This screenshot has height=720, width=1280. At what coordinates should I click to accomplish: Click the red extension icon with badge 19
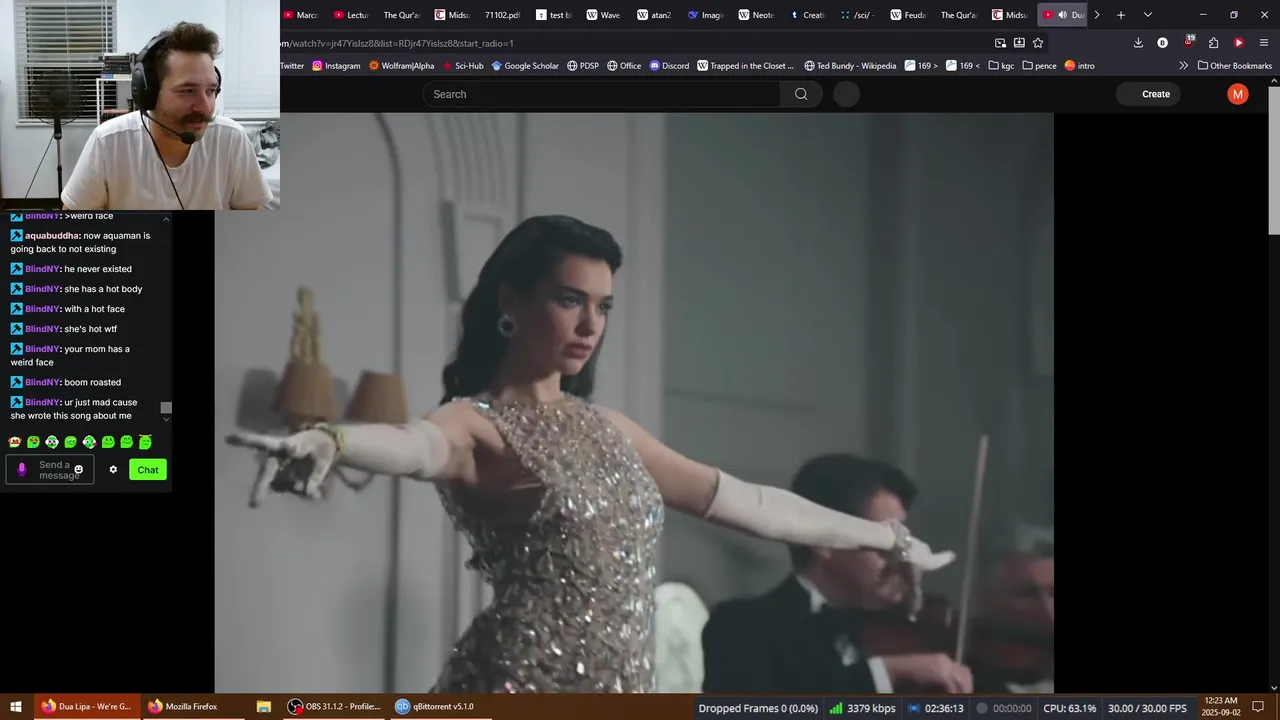(x=1188, y=42)
